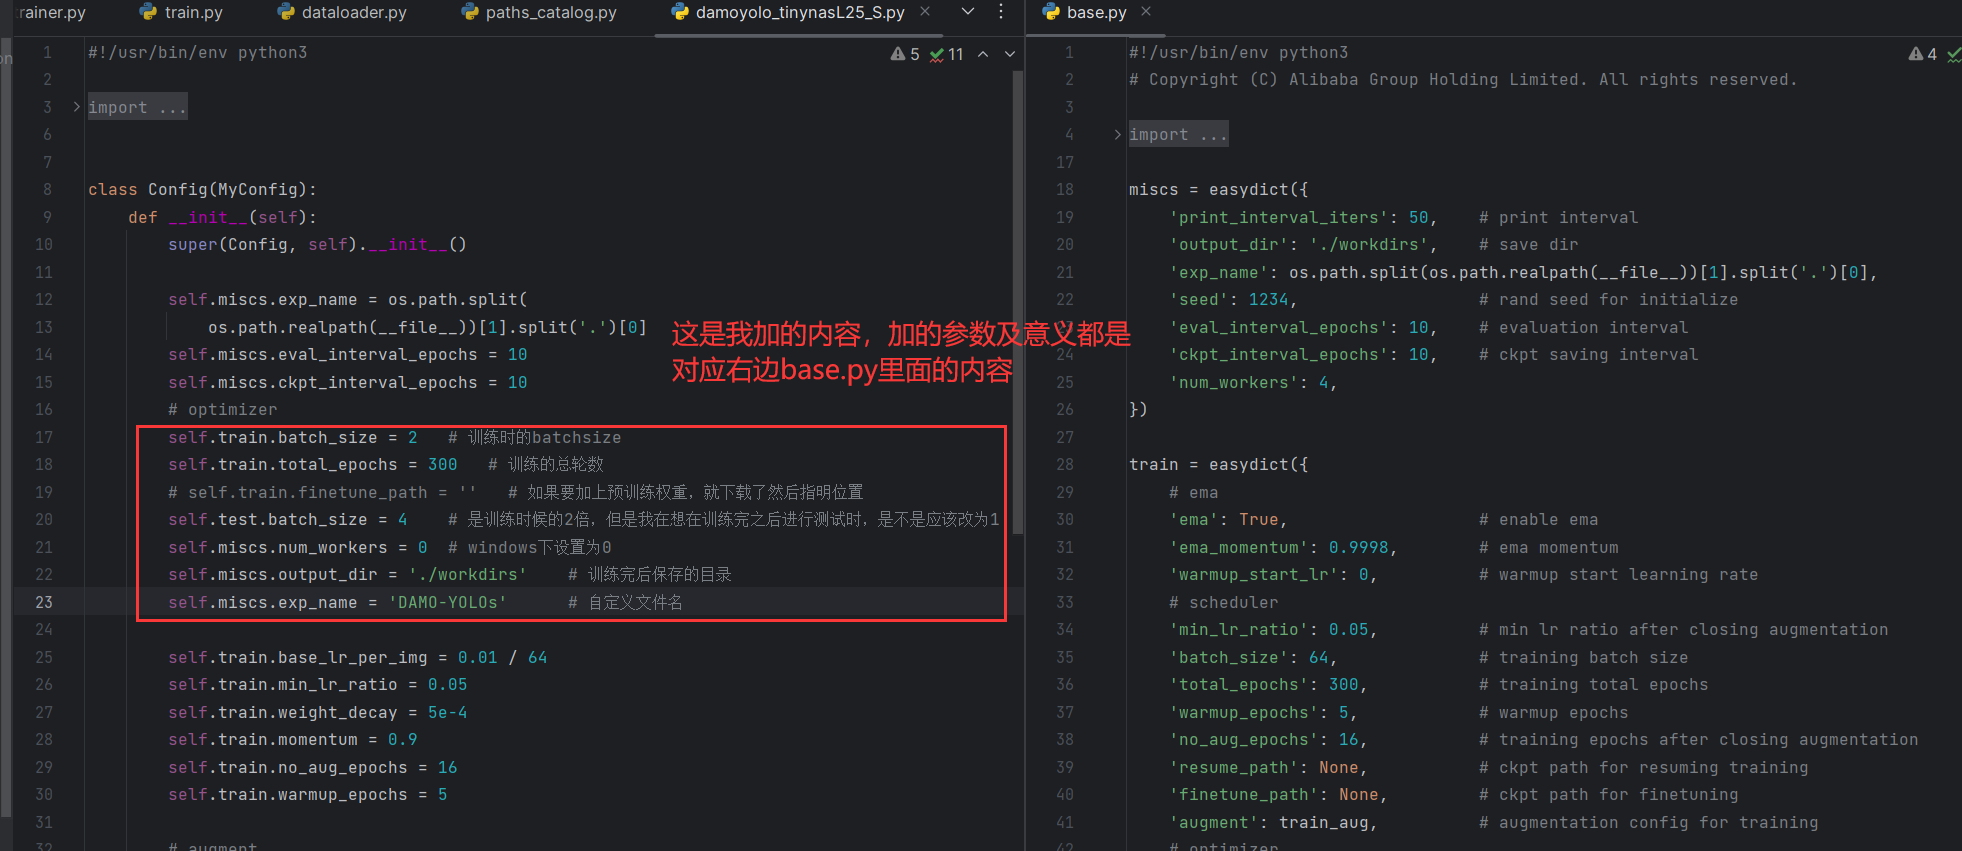Click the './workdirs' string in left editor

coord(468,574)
